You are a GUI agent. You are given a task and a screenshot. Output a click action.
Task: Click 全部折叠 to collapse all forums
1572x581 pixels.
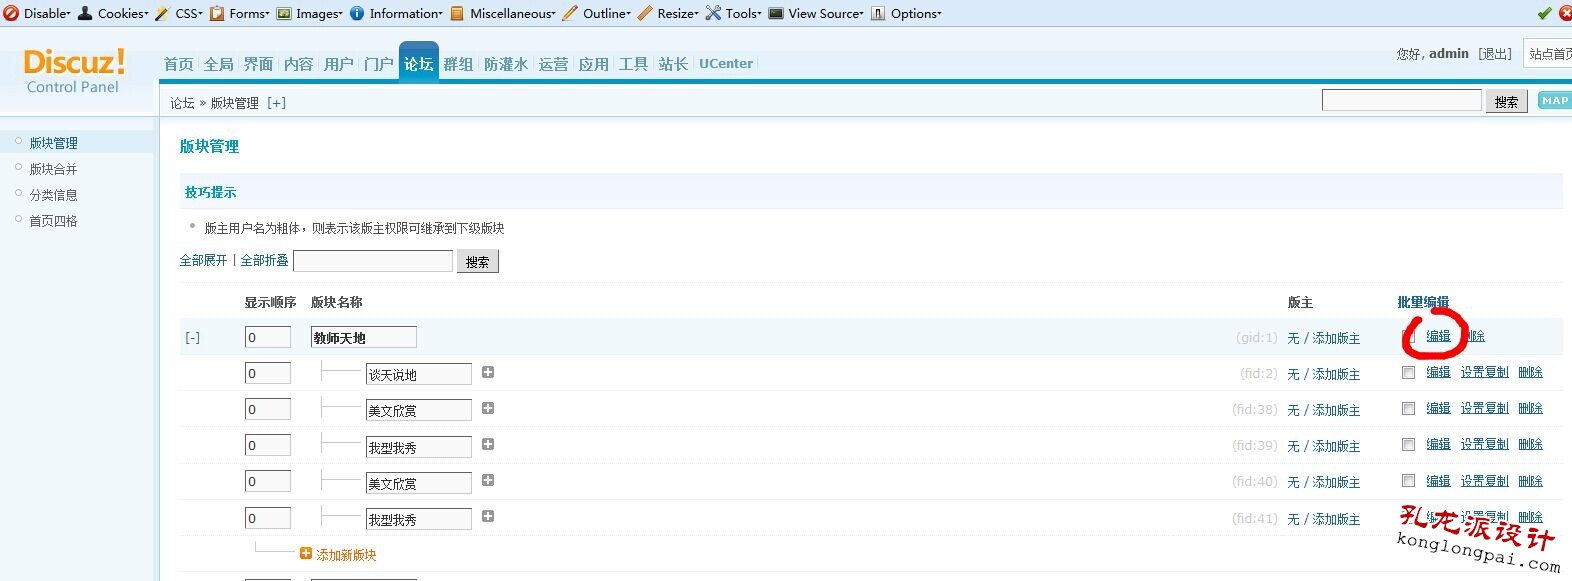(264, 260)
